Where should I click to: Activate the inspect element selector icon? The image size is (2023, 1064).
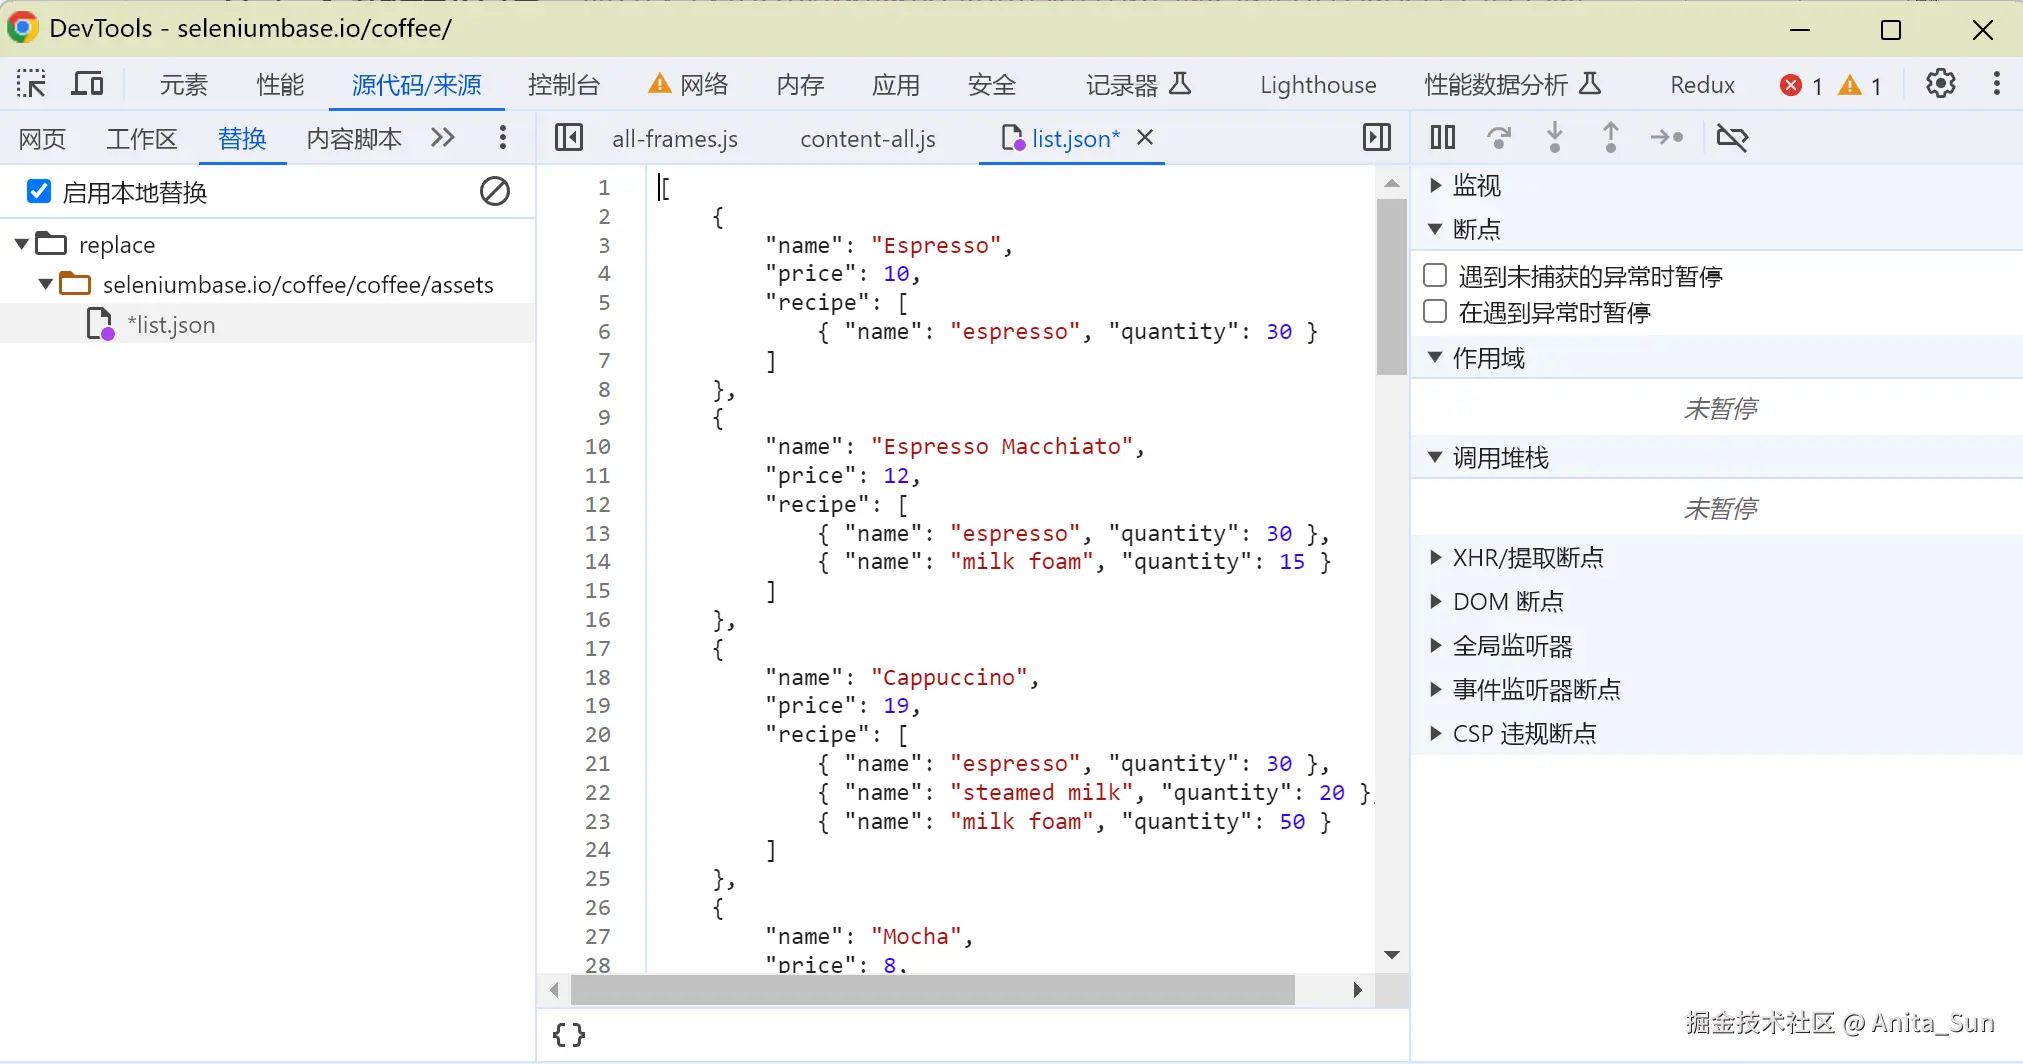point(31,84)
